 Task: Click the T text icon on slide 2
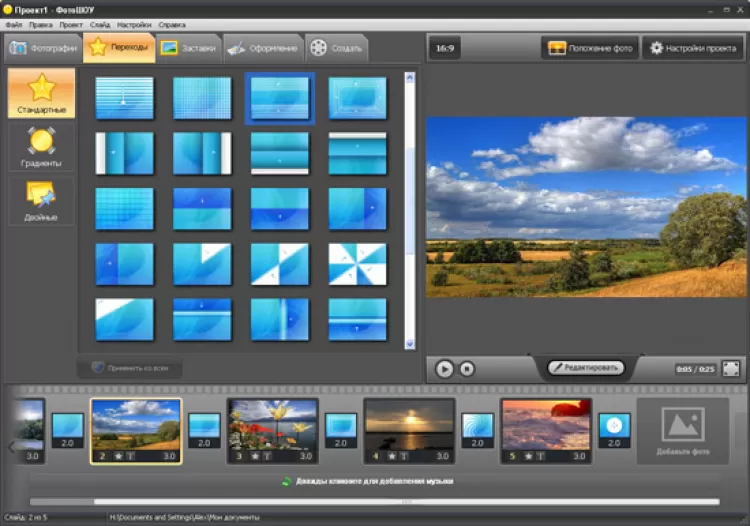pyautogui.click(x=131, y=456)
